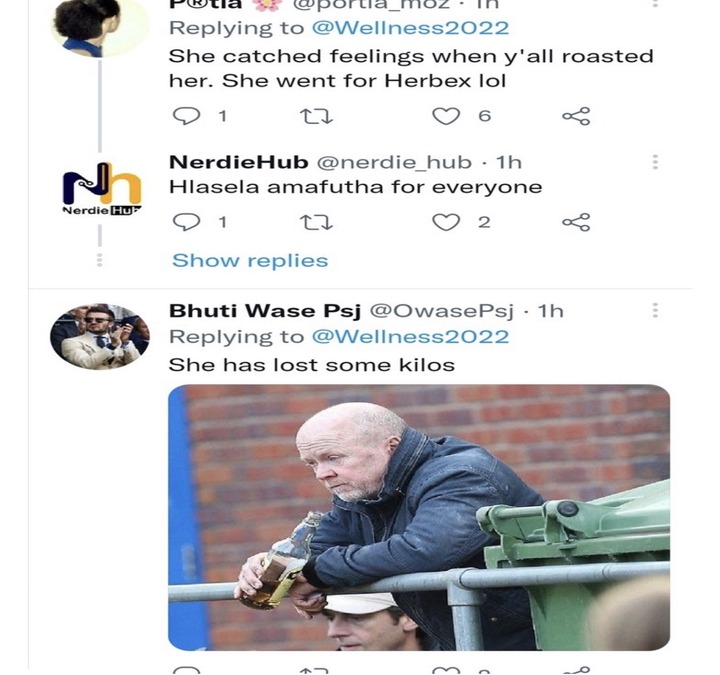Reply to NerdieHub's Hlasela amafutha tweet

[186, 222]
